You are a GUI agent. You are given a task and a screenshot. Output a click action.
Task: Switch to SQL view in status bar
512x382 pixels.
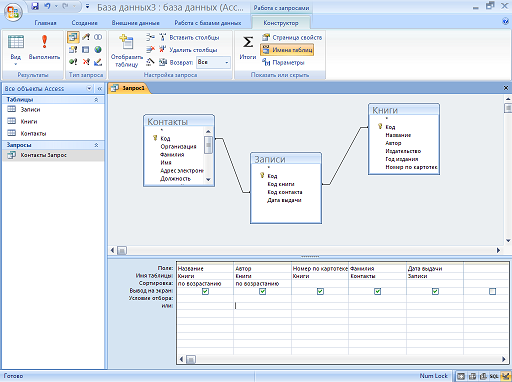(494, 376)
